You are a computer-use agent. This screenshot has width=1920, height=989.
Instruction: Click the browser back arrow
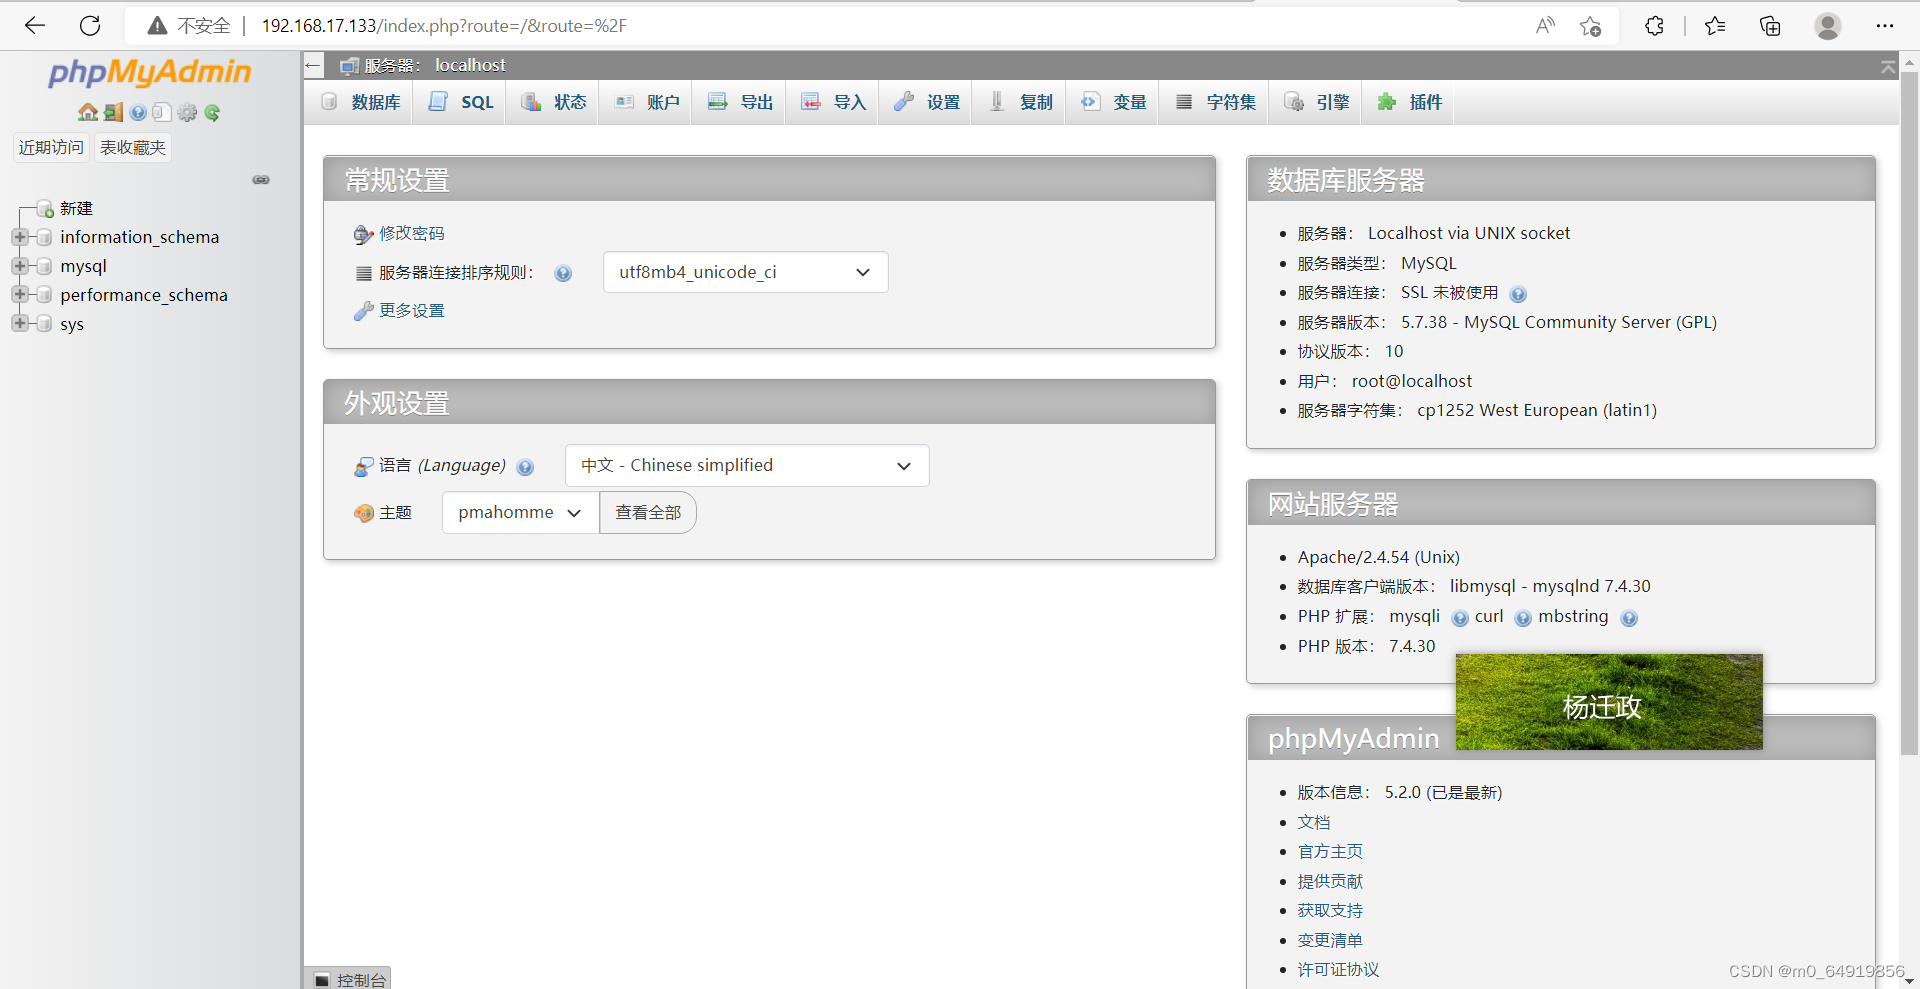(35, 26)
